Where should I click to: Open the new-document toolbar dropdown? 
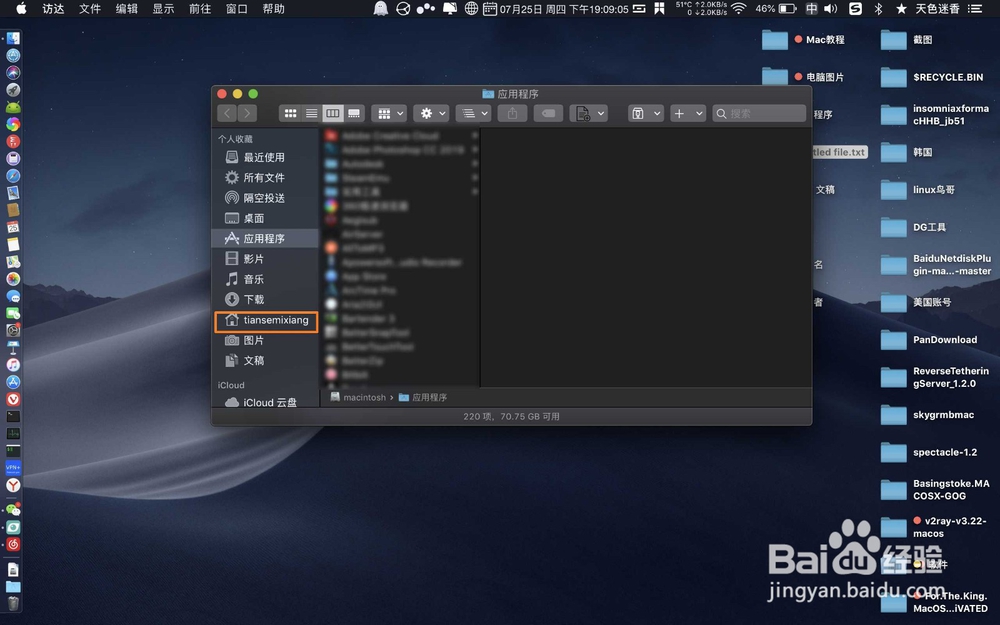coord(588,114)
